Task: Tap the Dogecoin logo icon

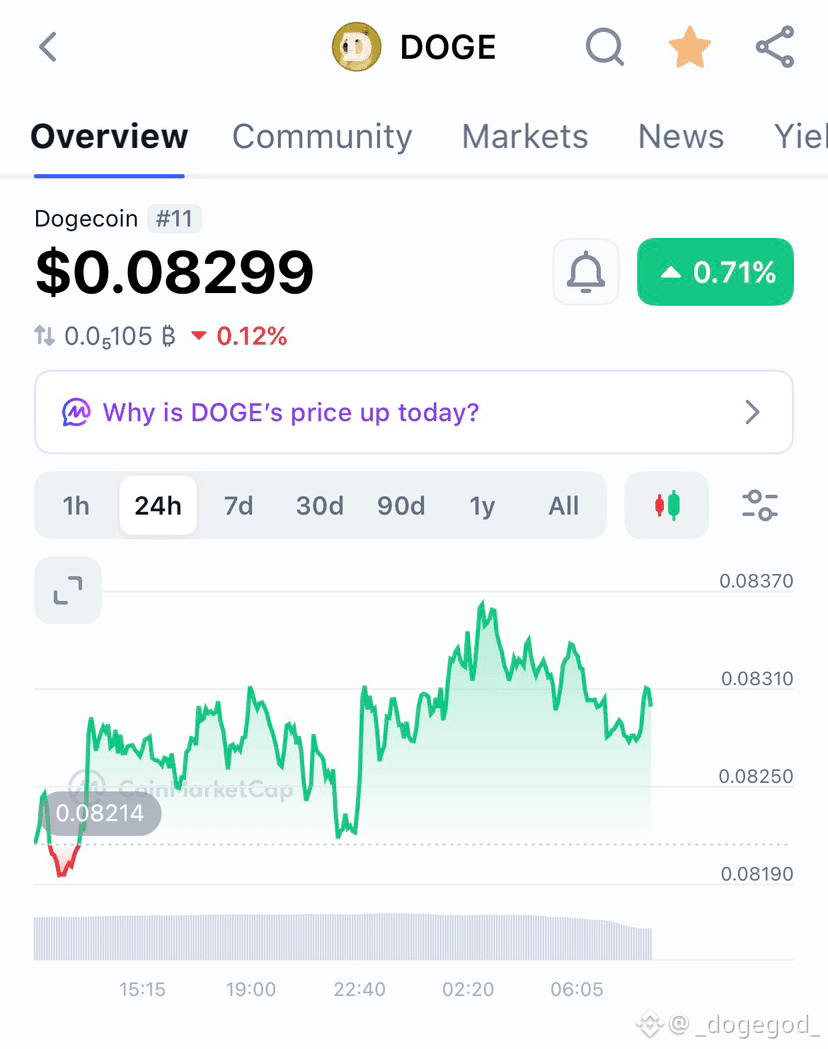Action: point(356,47)
